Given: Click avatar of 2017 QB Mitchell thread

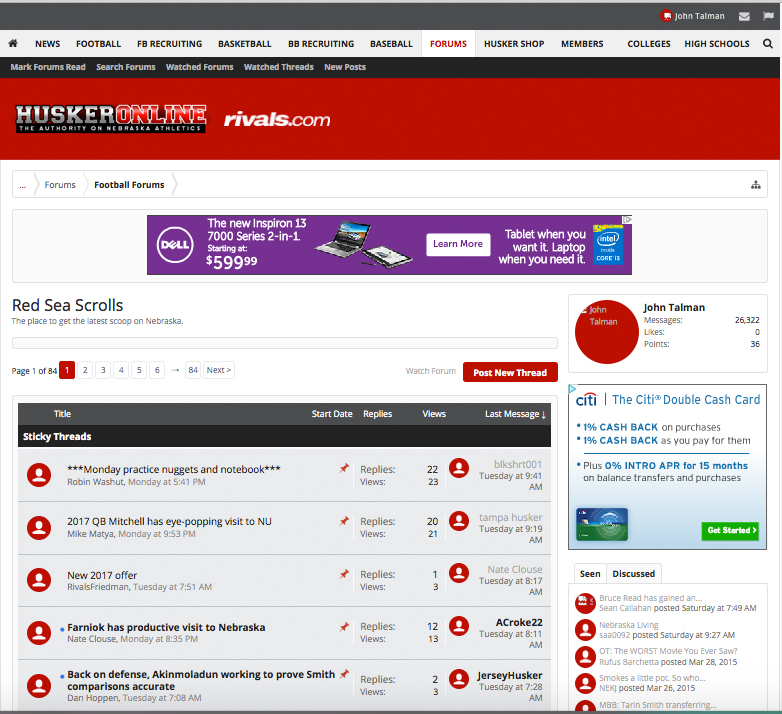Looking at the screenshot, I should click(39, 528).
